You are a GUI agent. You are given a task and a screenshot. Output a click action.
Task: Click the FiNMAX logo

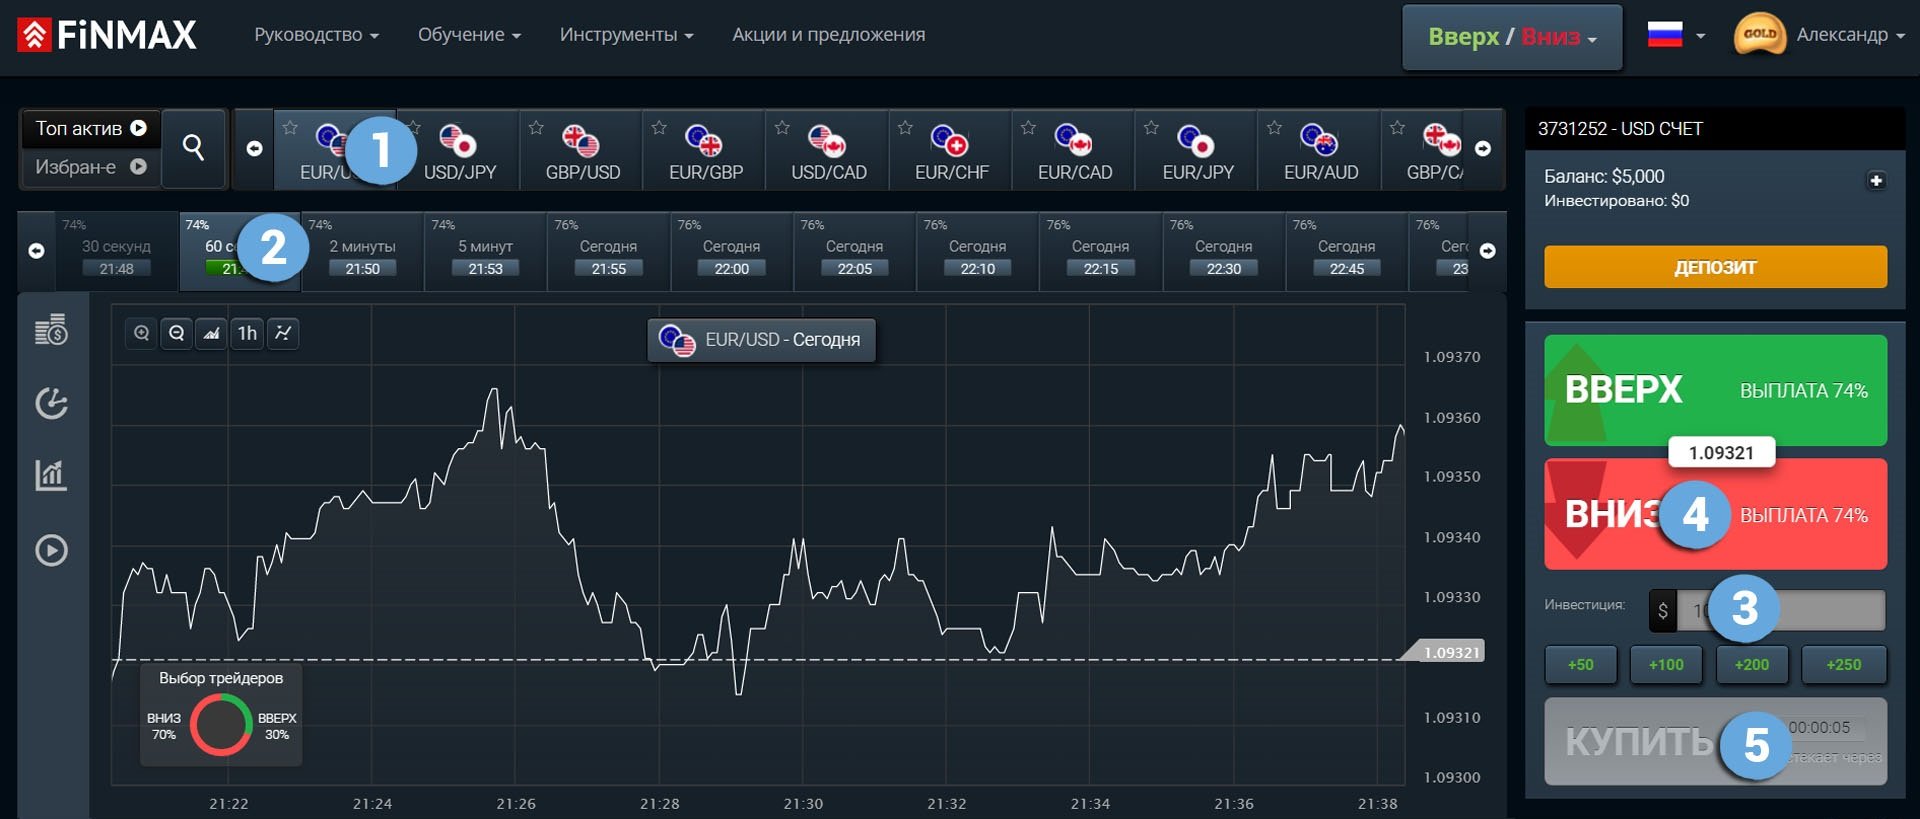pyautogui.click(x=107, y=35)
